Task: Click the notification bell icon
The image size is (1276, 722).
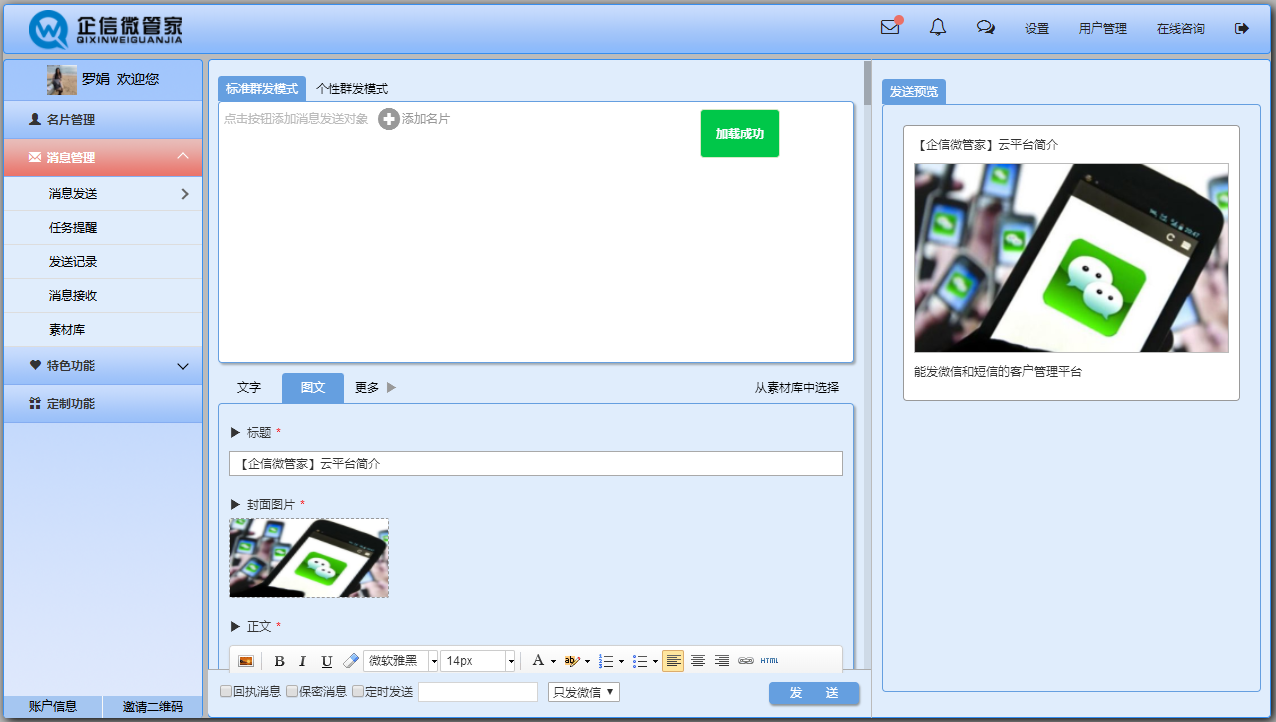Action: pos(938,28)
